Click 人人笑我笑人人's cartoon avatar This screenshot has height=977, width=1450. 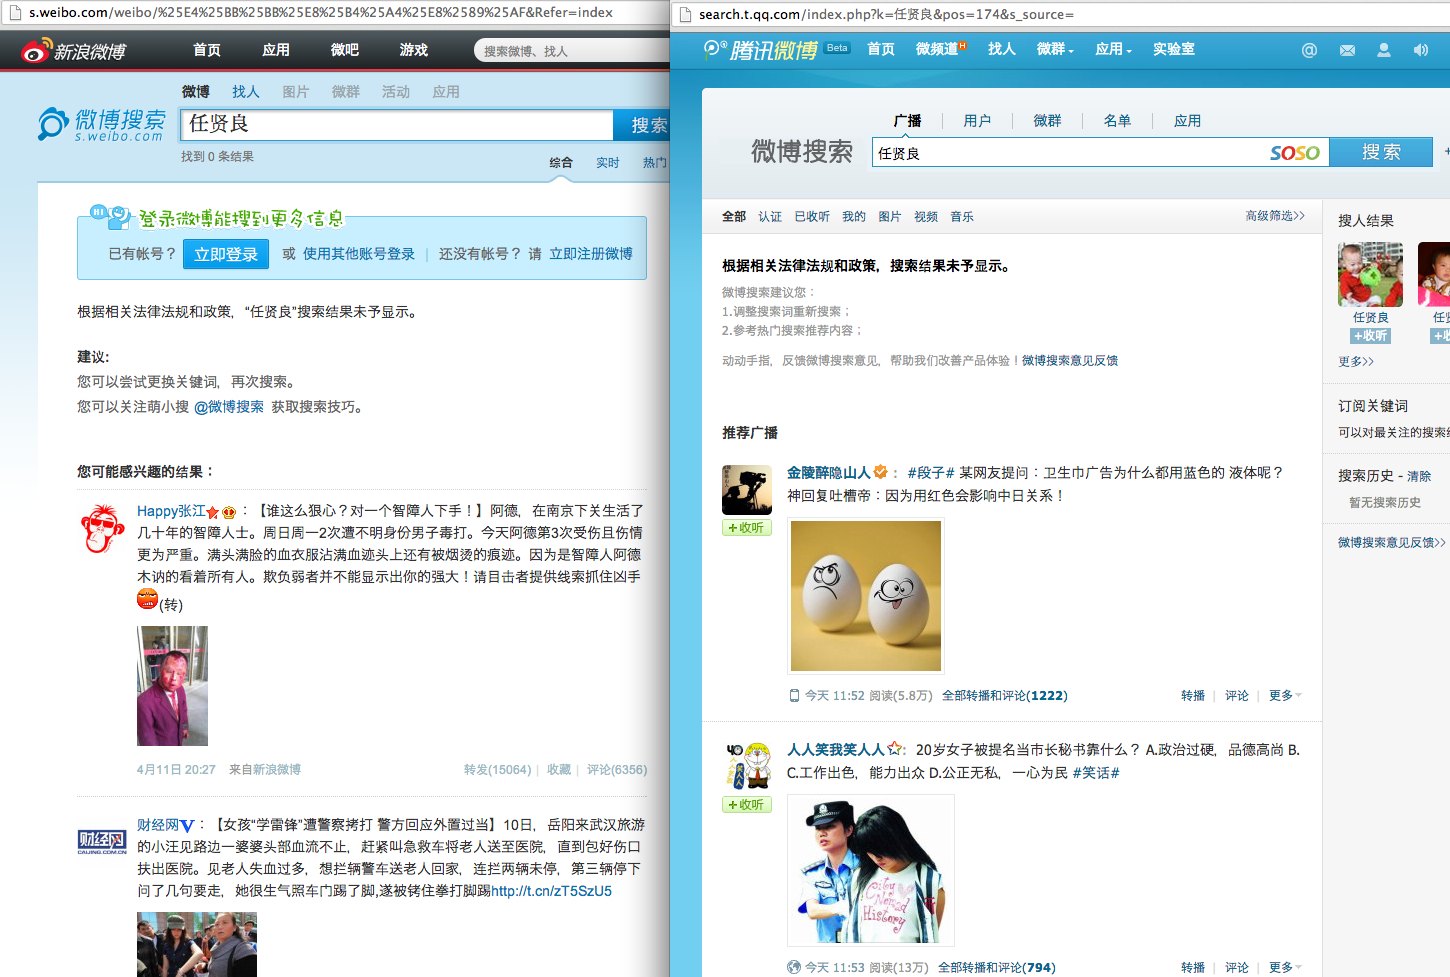(747, 767)
